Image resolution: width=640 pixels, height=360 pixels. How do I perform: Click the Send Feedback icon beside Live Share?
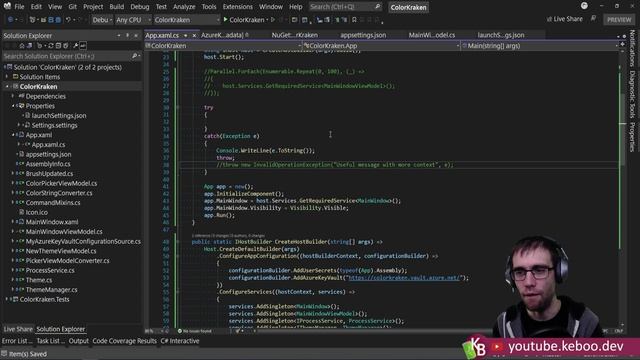[593, 19]
